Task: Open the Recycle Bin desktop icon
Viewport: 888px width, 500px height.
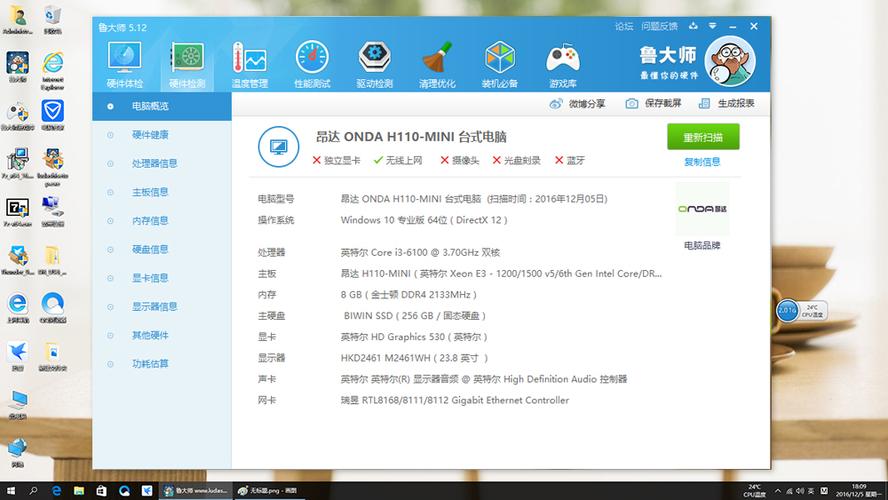Action: tap(53, 19)
